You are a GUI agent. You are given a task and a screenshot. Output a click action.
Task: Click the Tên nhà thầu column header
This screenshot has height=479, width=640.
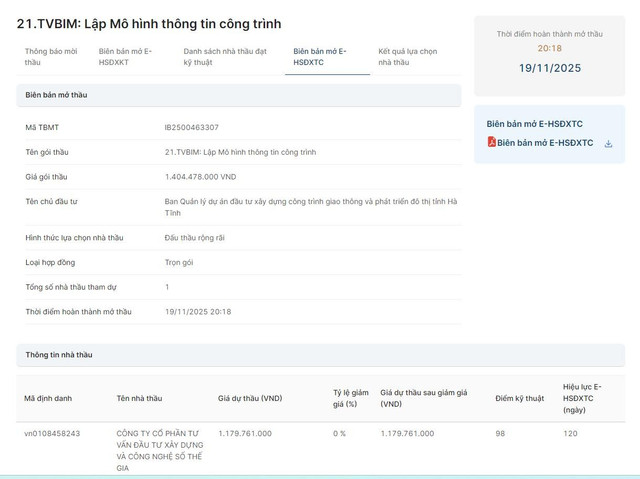click(x=139, y=398)
